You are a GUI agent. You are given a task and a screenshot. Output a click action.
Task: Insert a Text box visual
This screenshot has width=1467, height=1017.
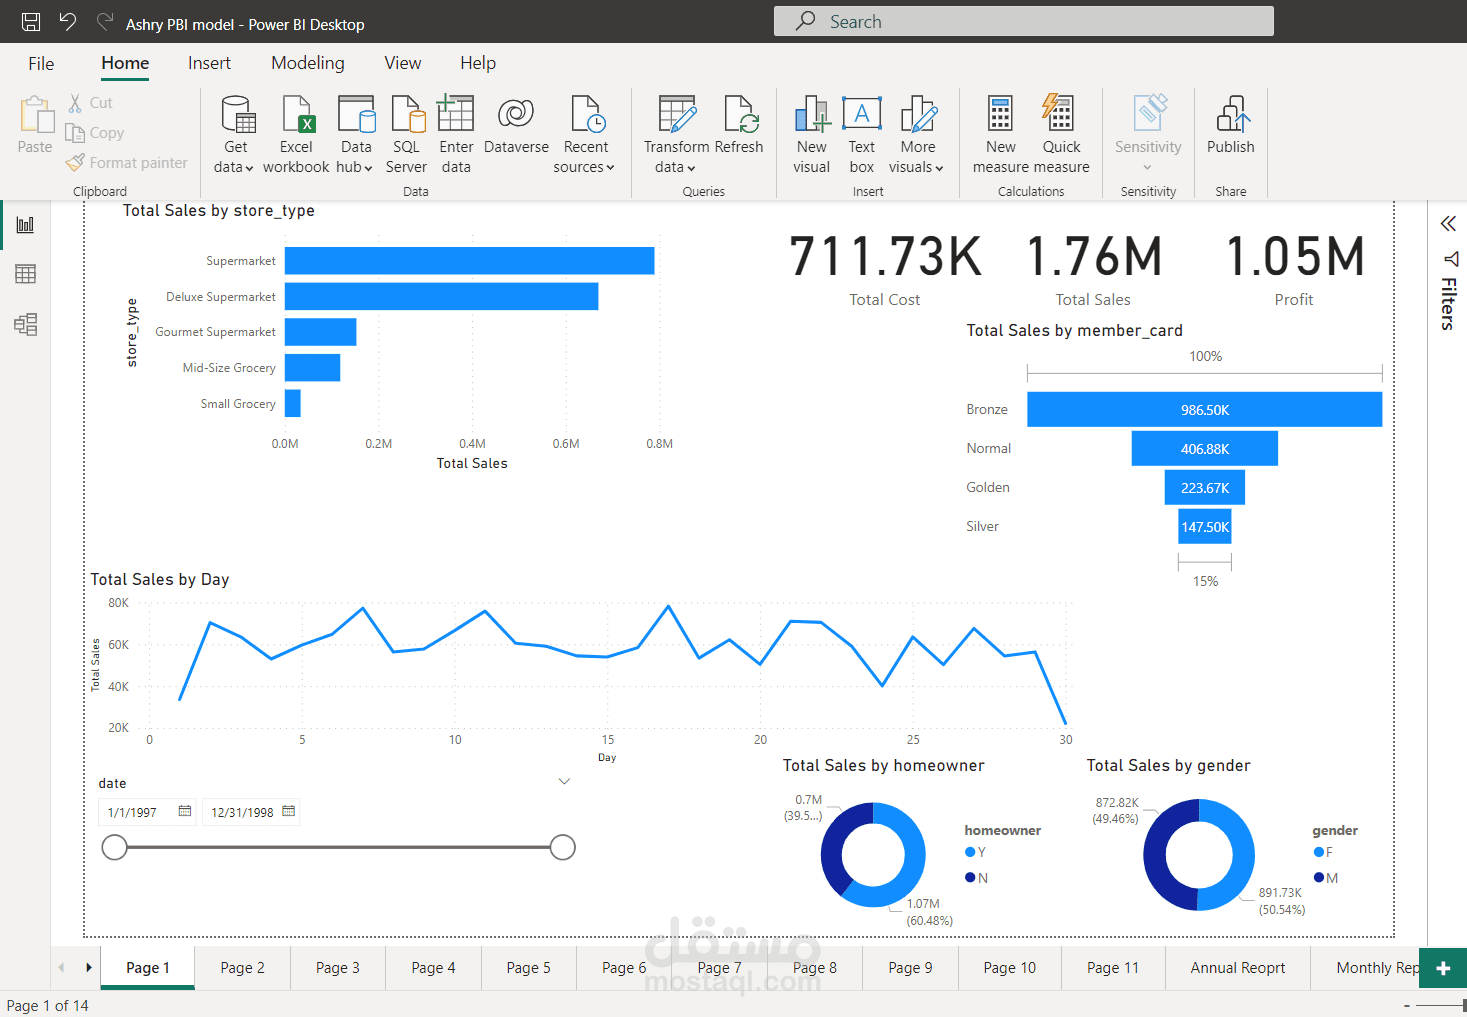point(861,131)
